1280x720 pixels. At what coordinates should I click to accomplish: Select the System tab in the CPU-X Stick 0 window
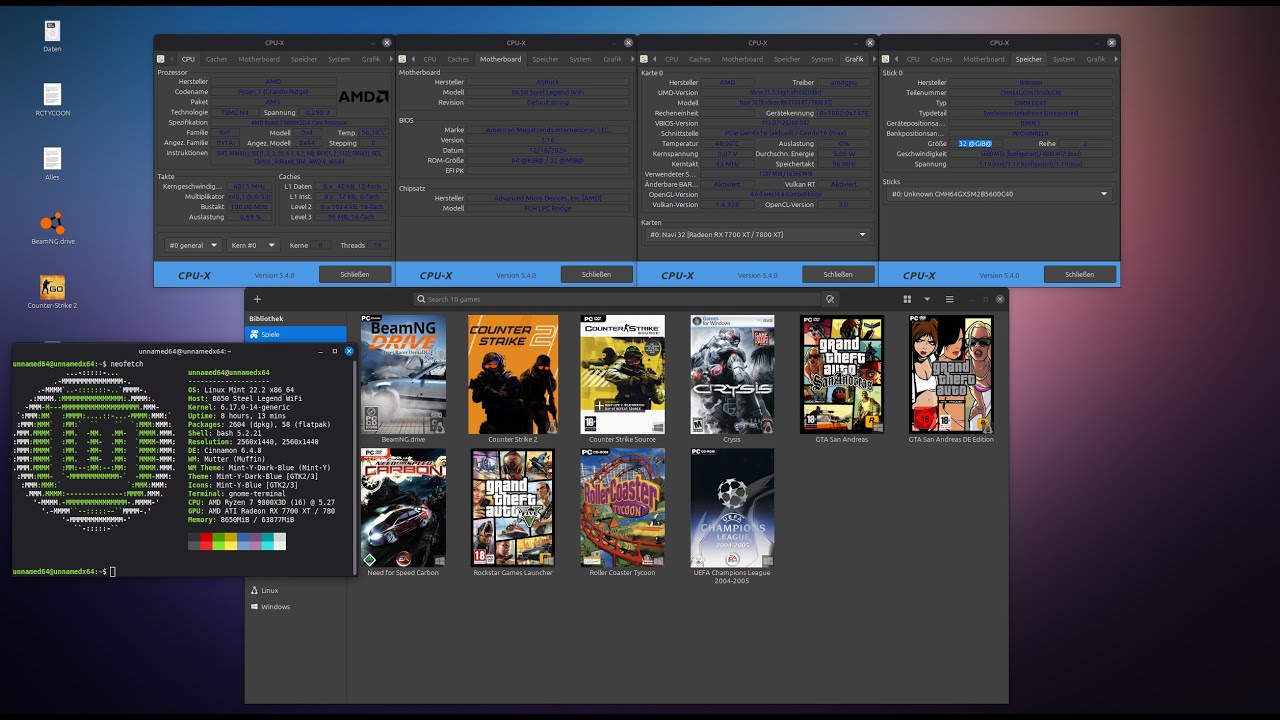coord(1064,59)
